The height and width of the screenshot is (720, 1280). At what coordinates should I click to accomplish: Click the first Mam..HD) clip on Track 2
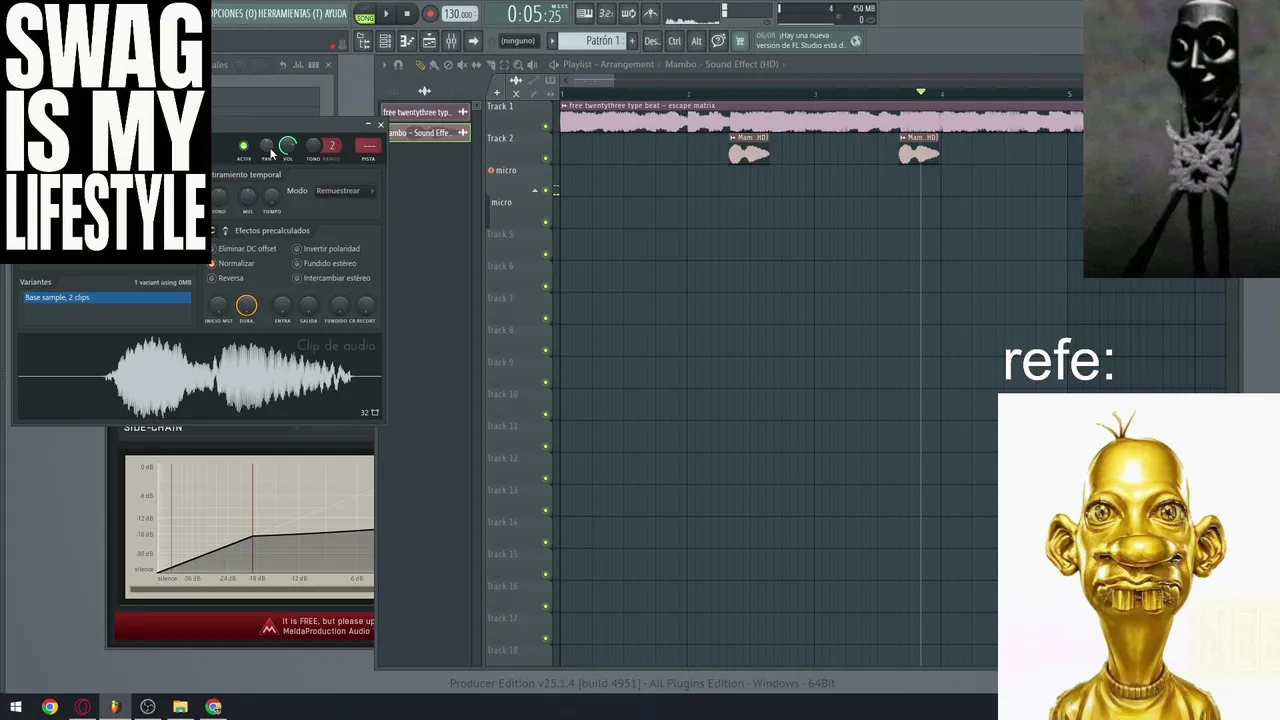[749, 150]
